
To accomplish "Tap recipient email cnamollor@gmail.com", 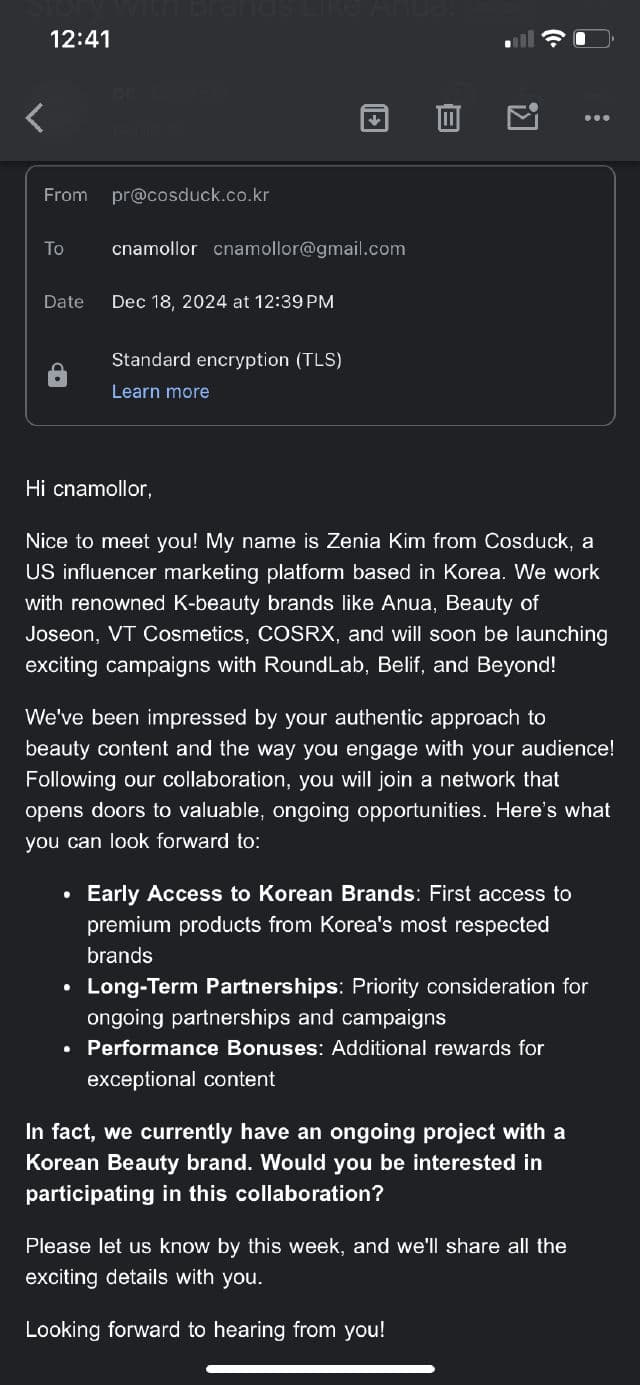I will coord(309,249).
